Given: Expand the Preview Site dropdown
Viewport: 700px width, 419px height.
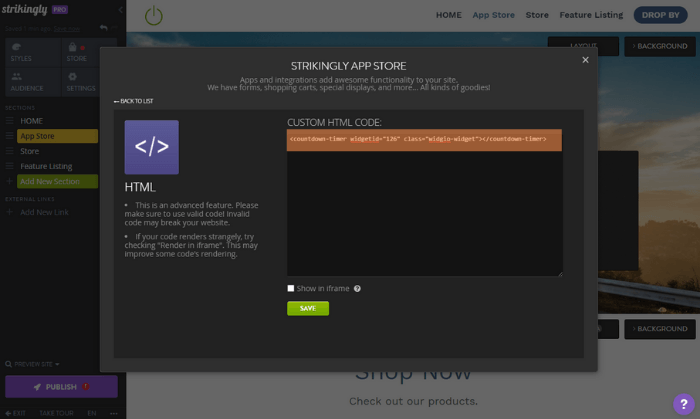Looking at the screenshot, I should click(32, 364).
